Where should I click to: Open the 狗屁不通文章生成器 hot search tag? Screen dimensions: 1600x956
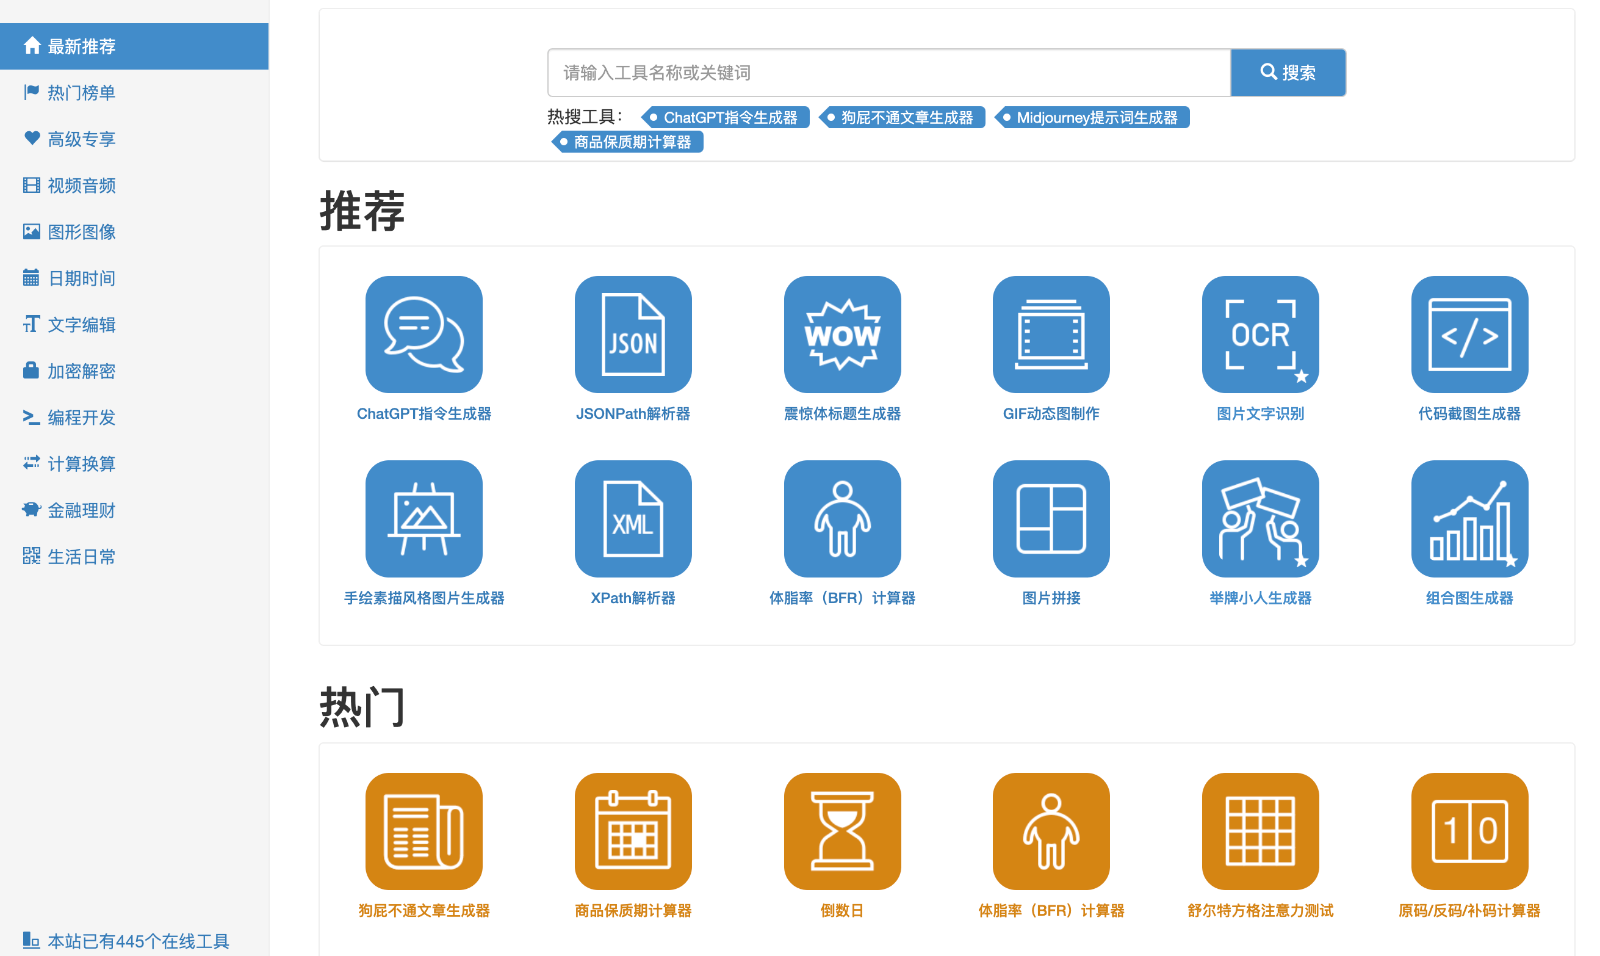(x=903, y=117)
